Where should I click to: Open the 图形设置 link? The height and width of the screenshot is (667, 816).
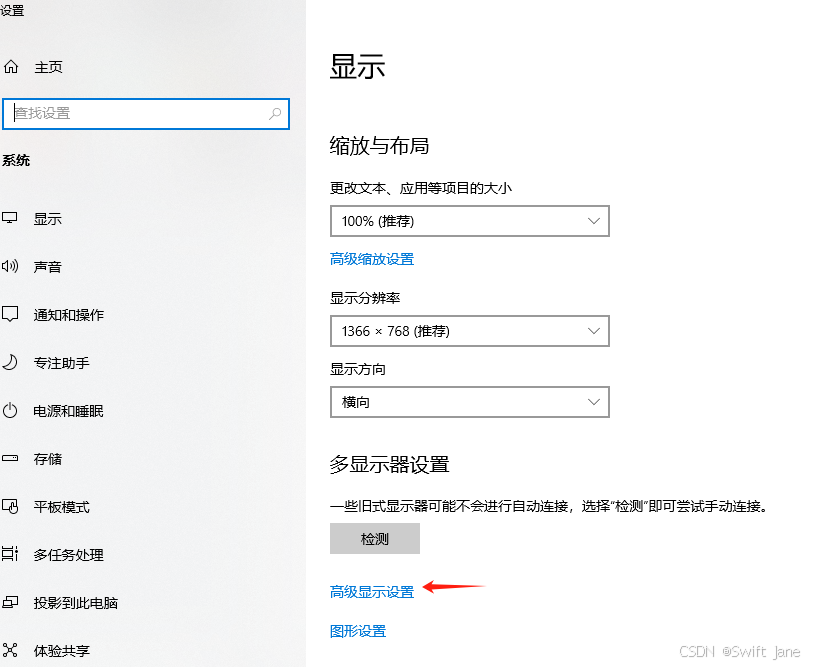pos(358,631)
